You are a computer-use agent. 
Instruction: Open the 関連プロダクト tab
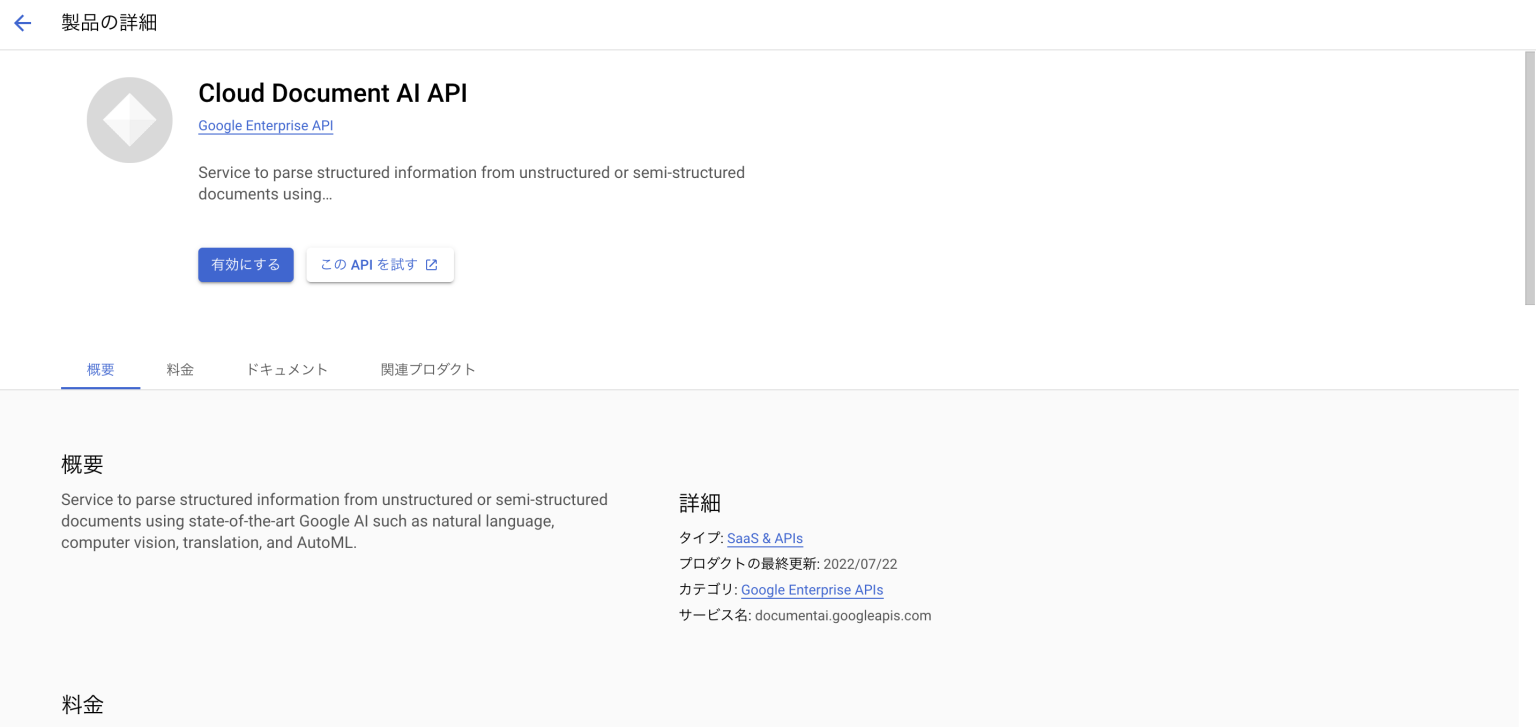tap(428, 369)
